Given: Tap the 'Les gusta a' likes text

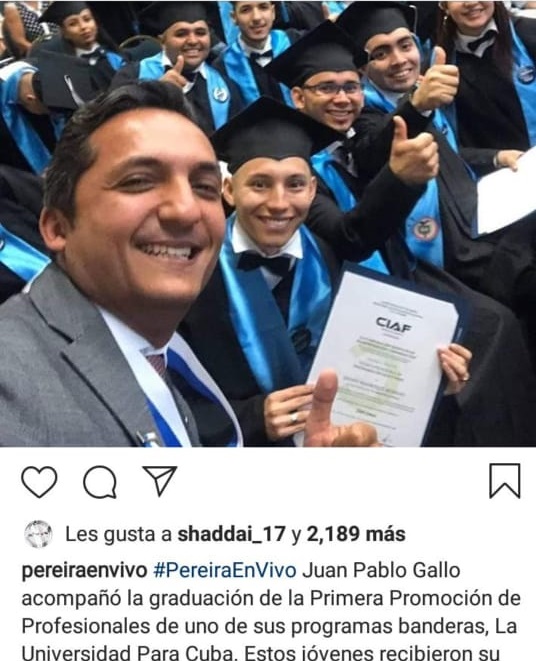Looking at the screenshot, I should 119,535.
